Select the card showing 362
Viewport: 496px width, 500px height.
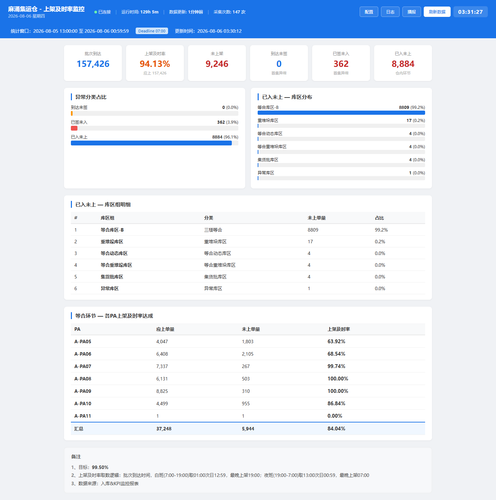coord(341,63)
